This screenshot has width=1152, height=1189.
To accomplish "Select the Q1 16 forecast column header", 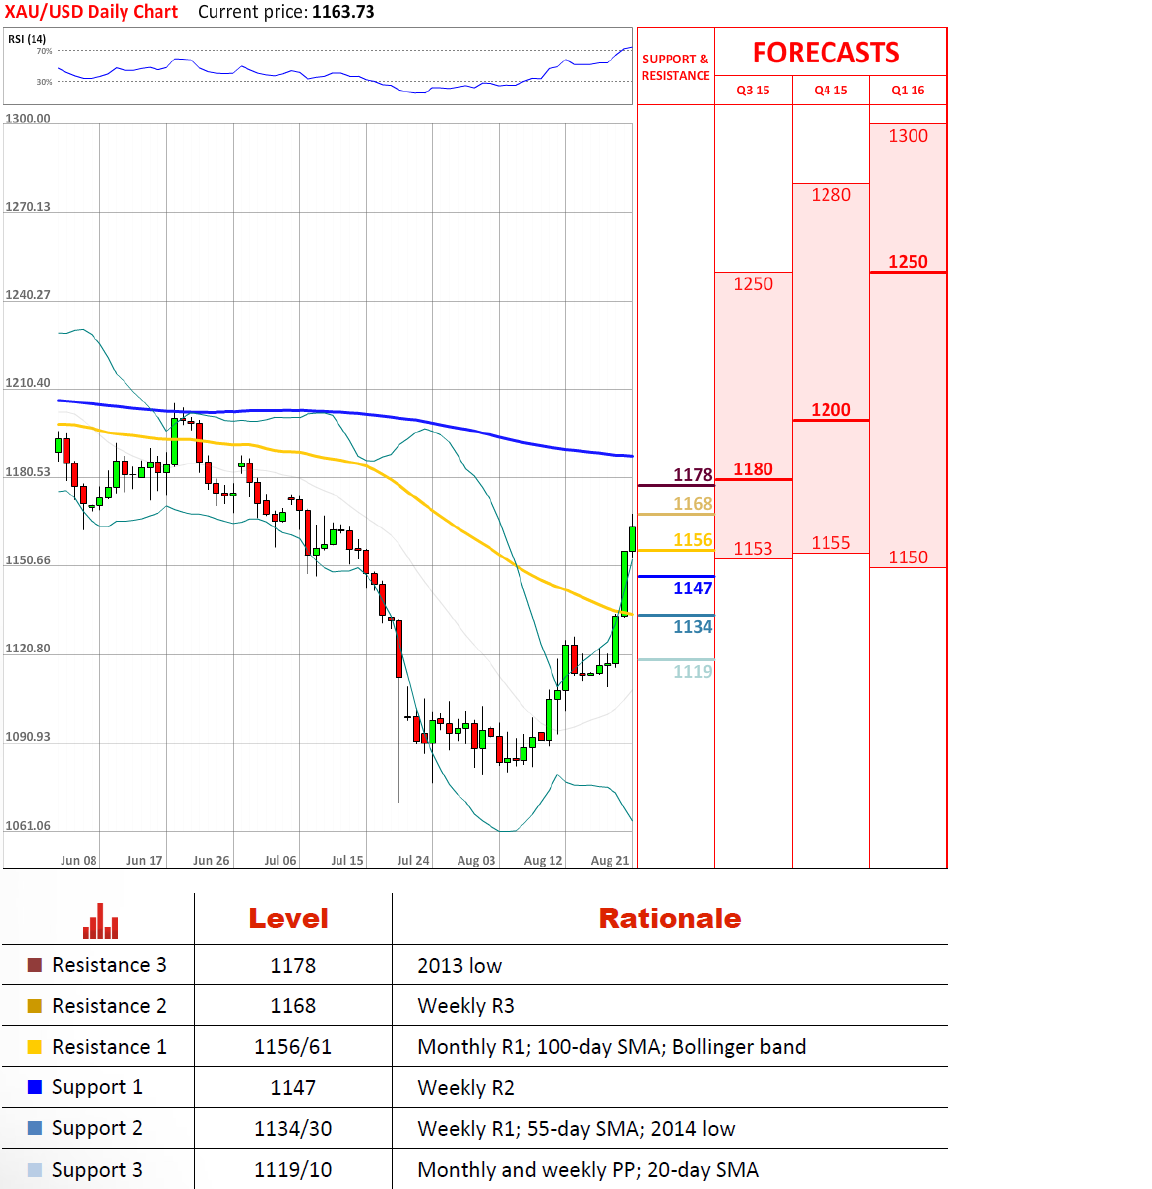I will 908,90.
